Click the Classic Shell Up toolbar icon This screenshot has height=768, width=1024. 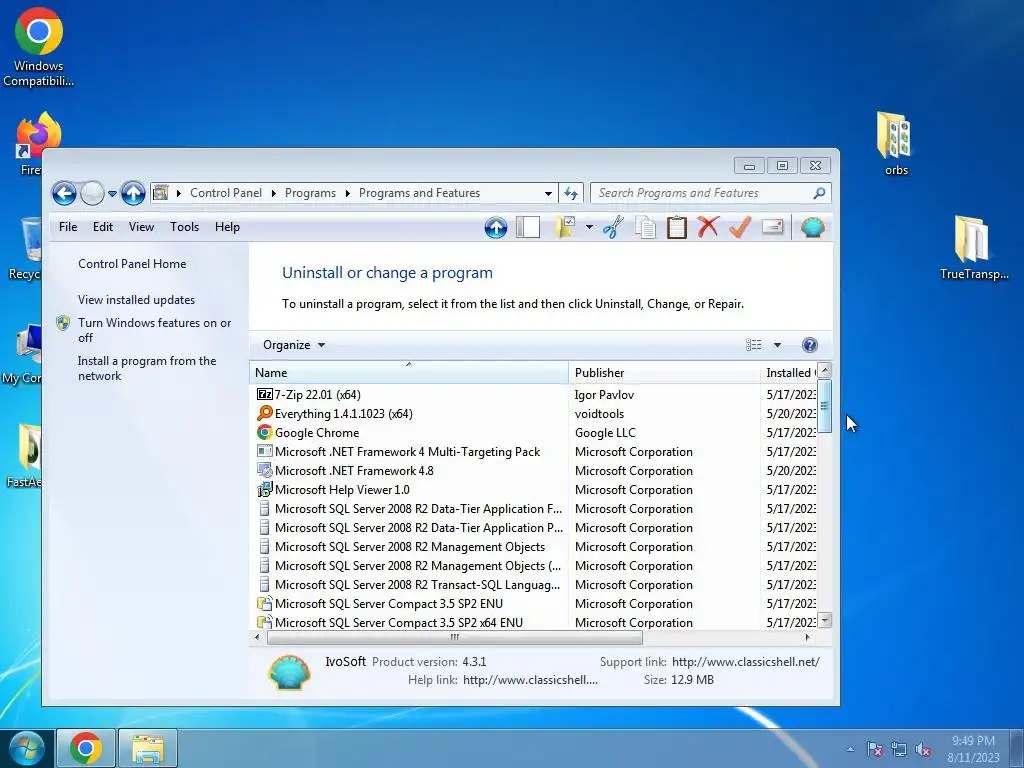coord(496,227)
